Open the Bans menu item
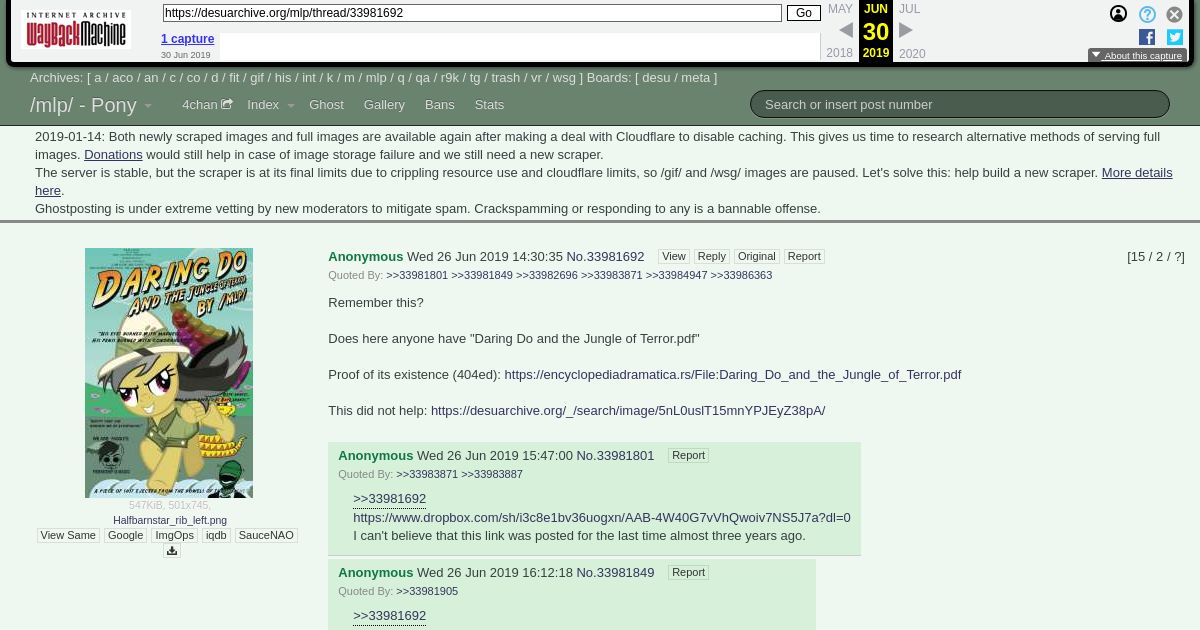This screenshot has height=630, width=1200. click(x=439, y=105)
